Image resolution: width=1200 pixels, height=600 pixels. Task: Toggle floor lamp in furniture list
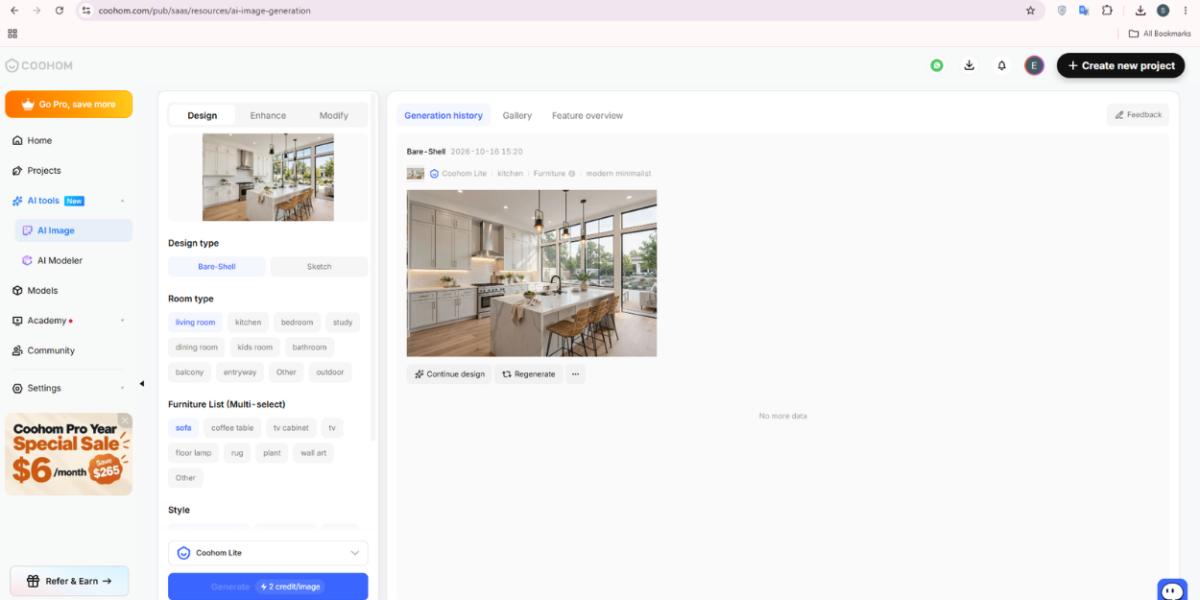click(x=193, y=453)
